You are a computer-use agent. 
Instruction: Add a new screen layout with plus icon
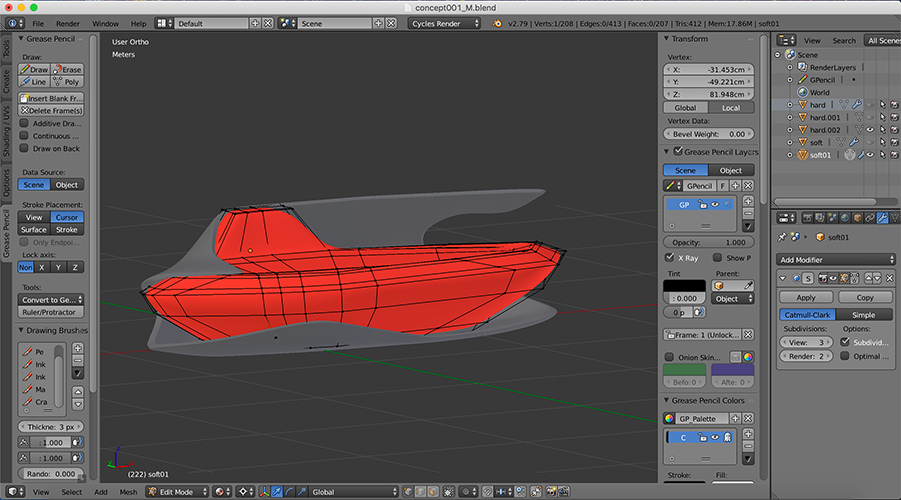[255, 23]
